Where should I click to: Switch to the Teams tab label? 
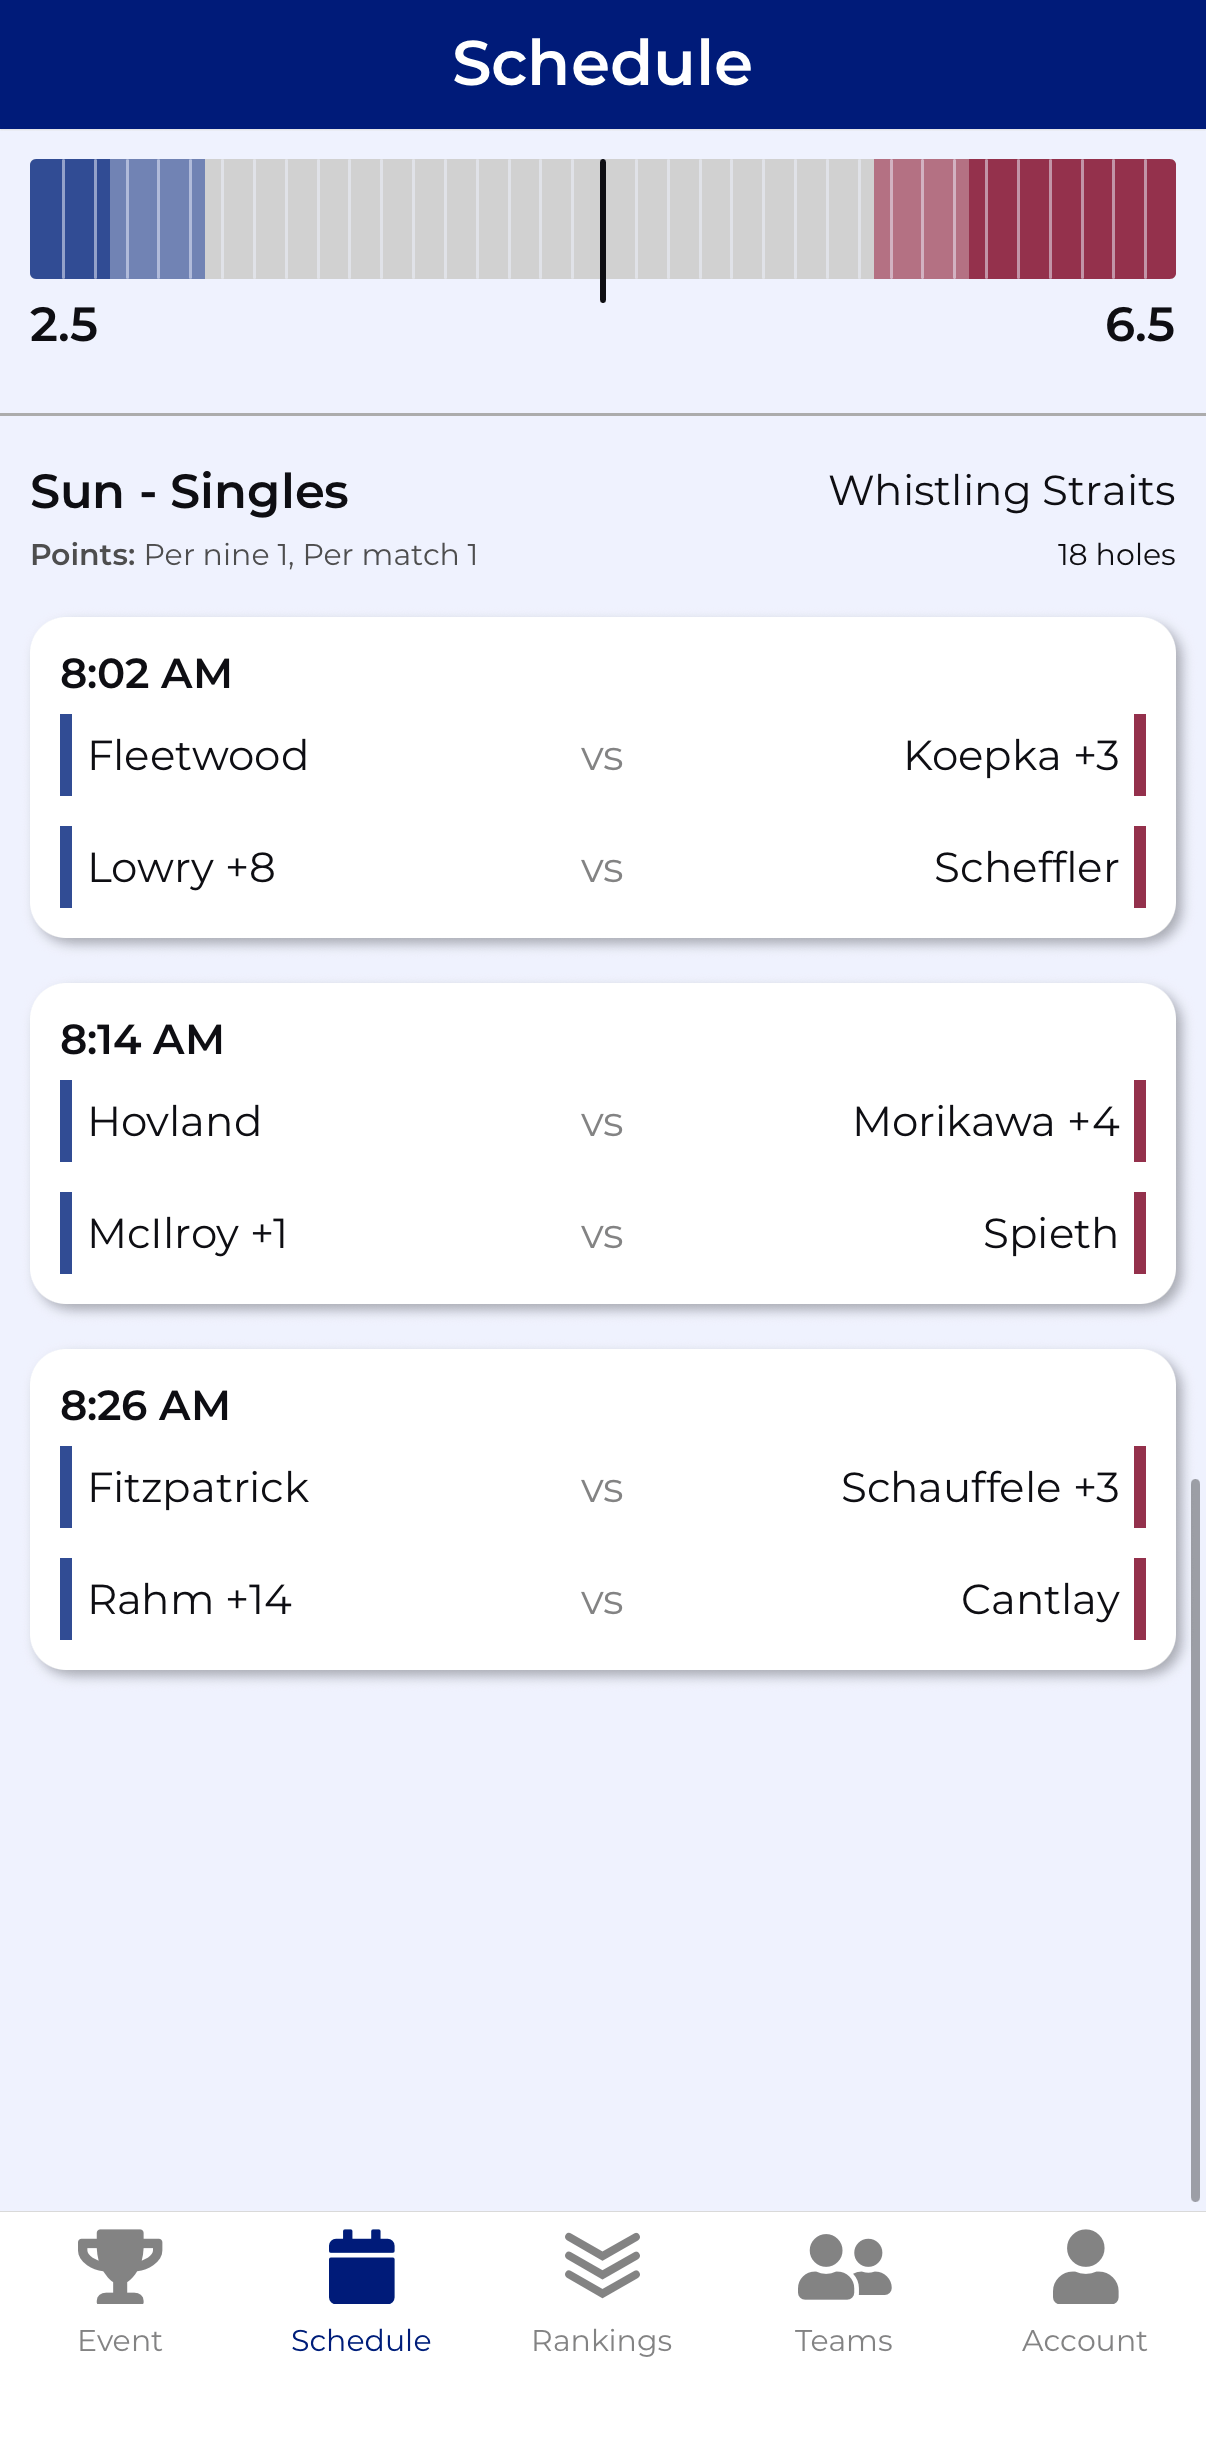click(844, 2341)
